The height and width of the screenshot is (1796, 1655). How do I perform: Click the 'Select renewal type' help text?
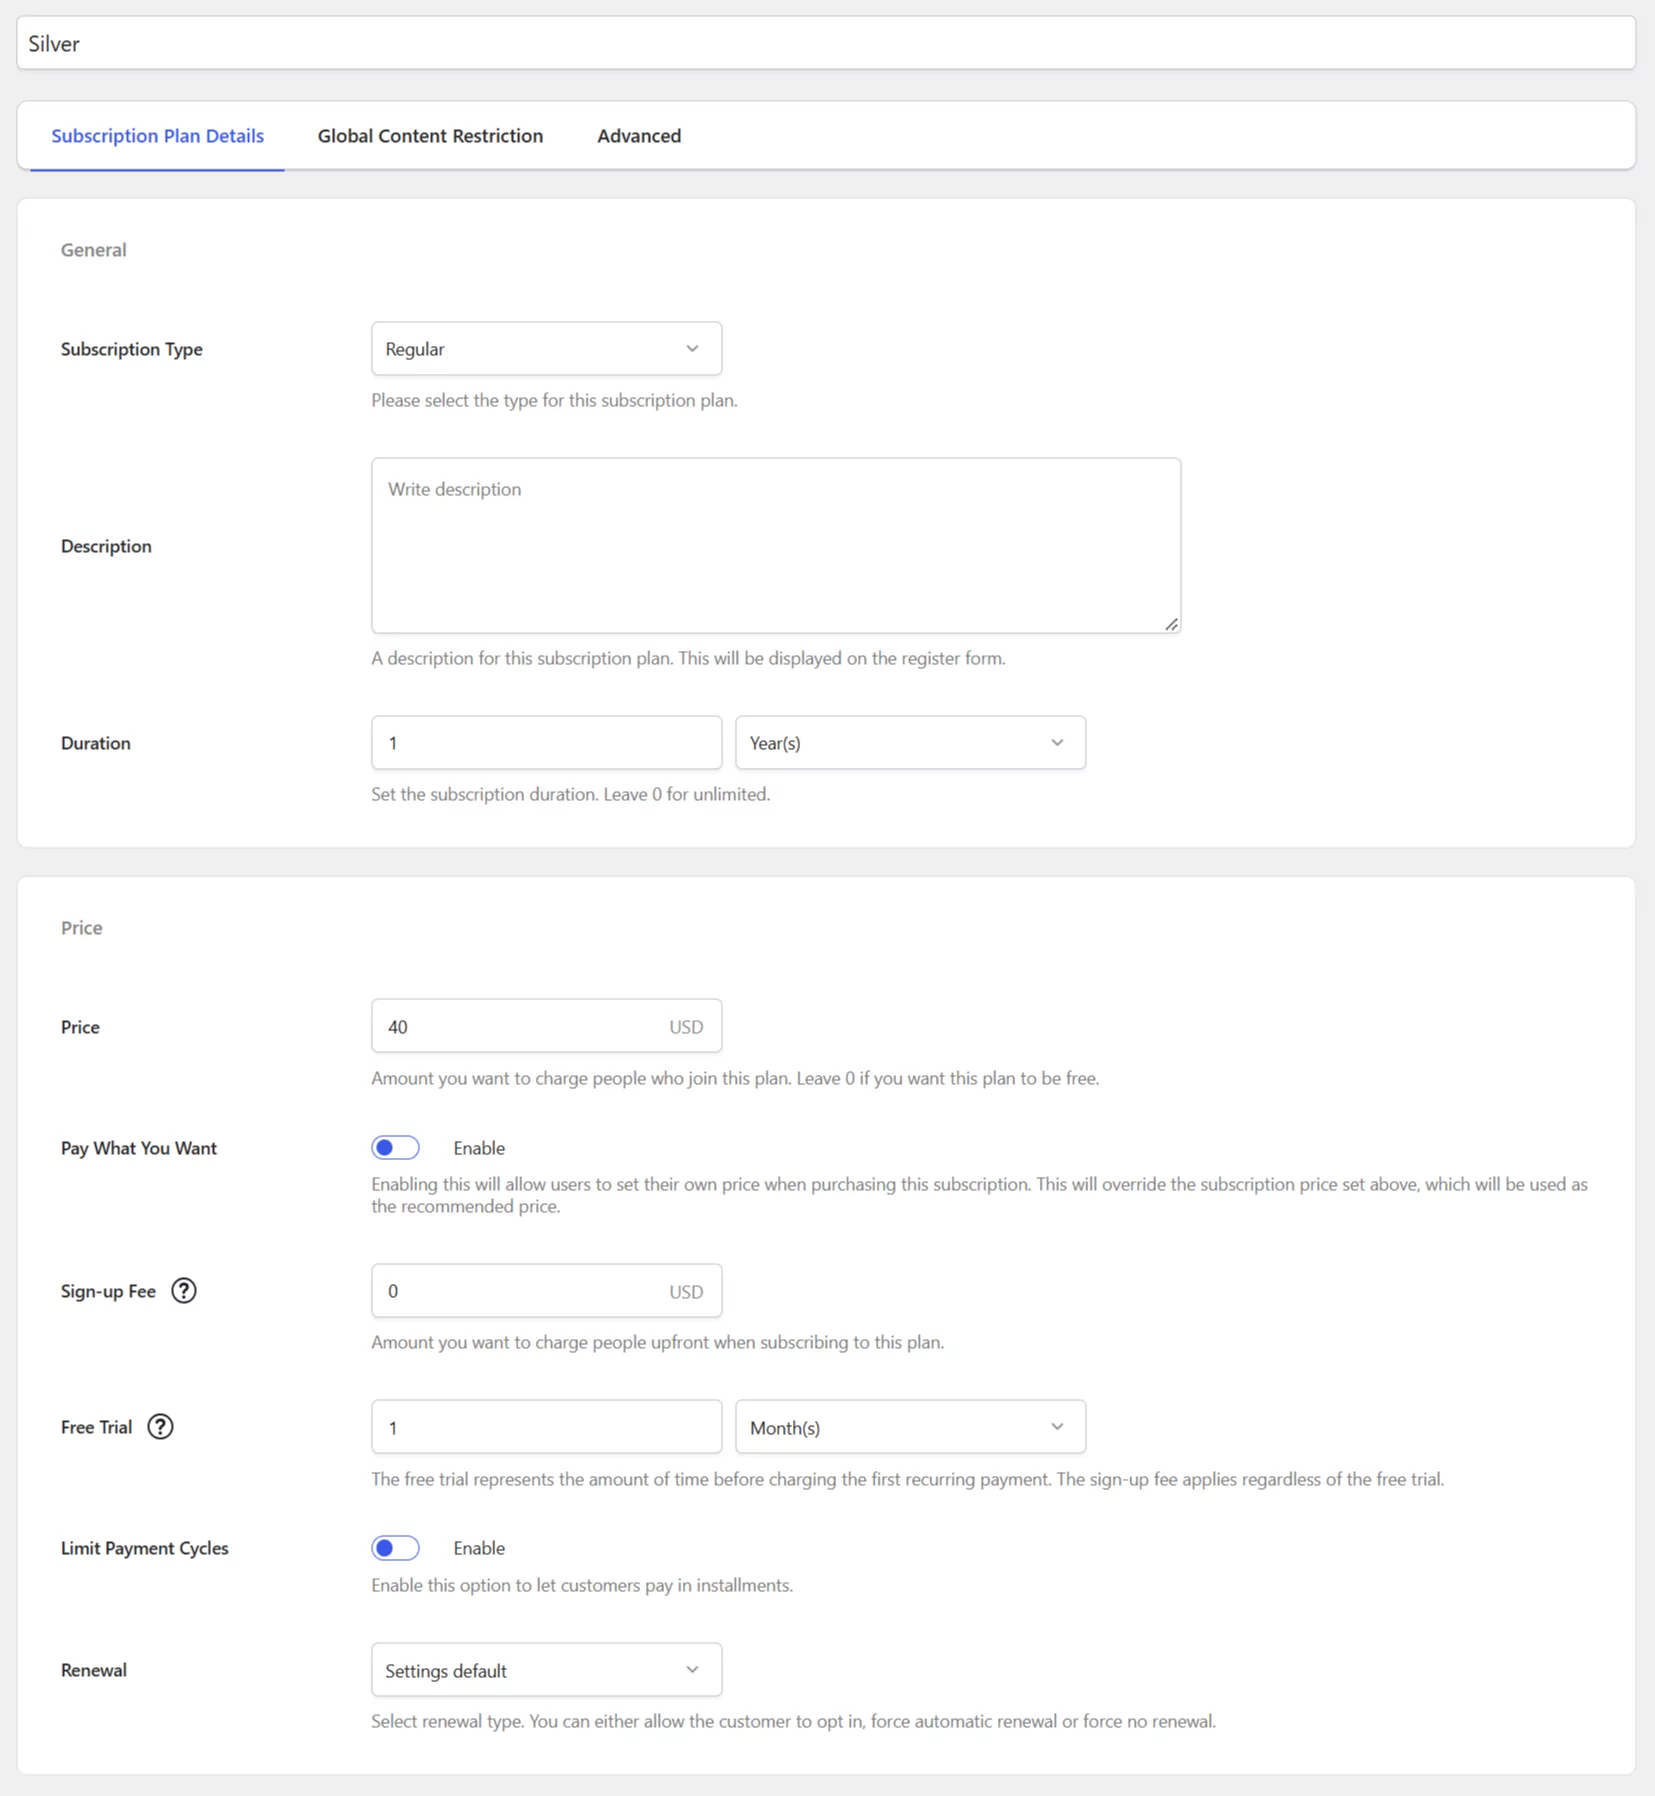(793, 1721)
